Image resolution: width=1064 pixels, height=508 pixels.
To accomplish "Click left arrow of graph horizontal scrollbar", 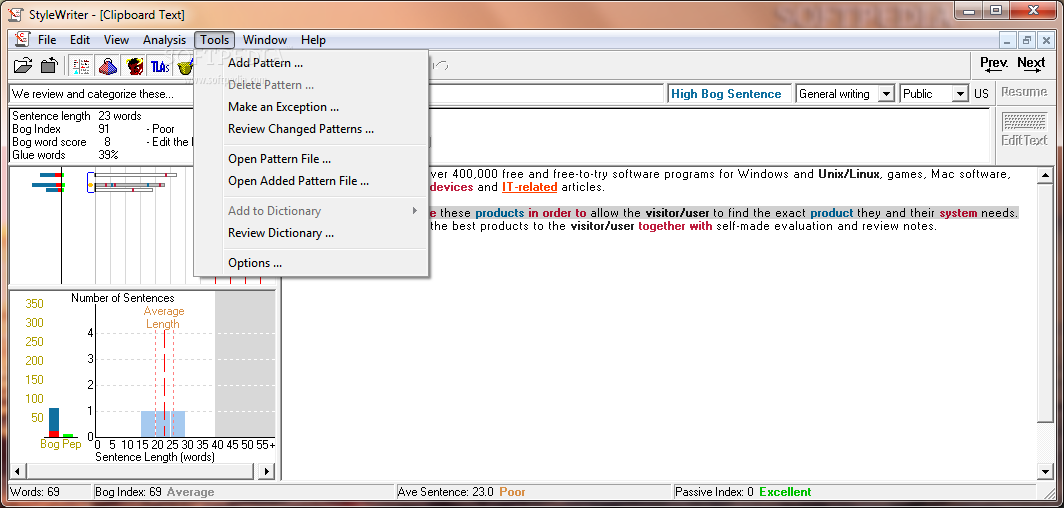I will tap(16, 471).
